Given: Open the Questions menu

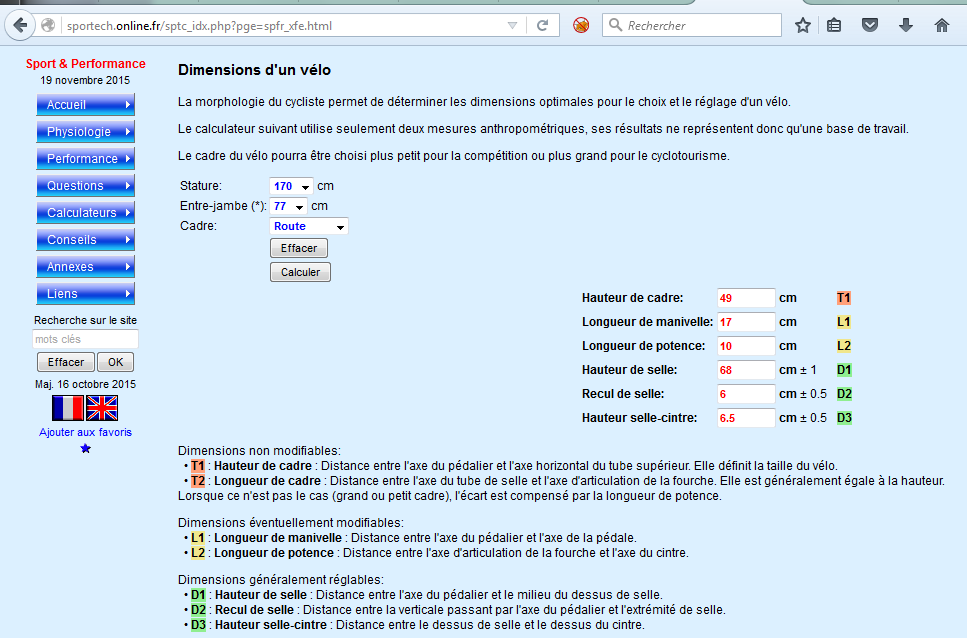Looking at the screenshot, I should click(x=85, y=186).
